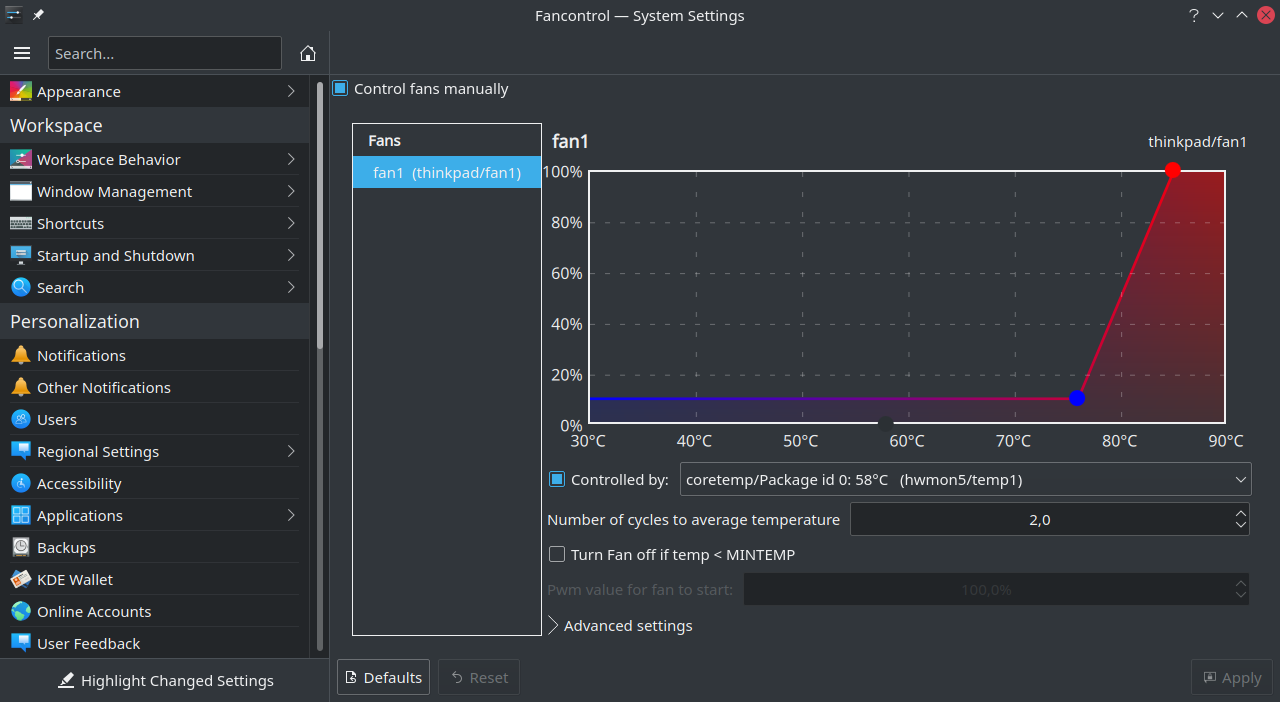Click Highlight Changed Settings
The height and width of the screenshot is (702, 1280).
pos(166,681)
